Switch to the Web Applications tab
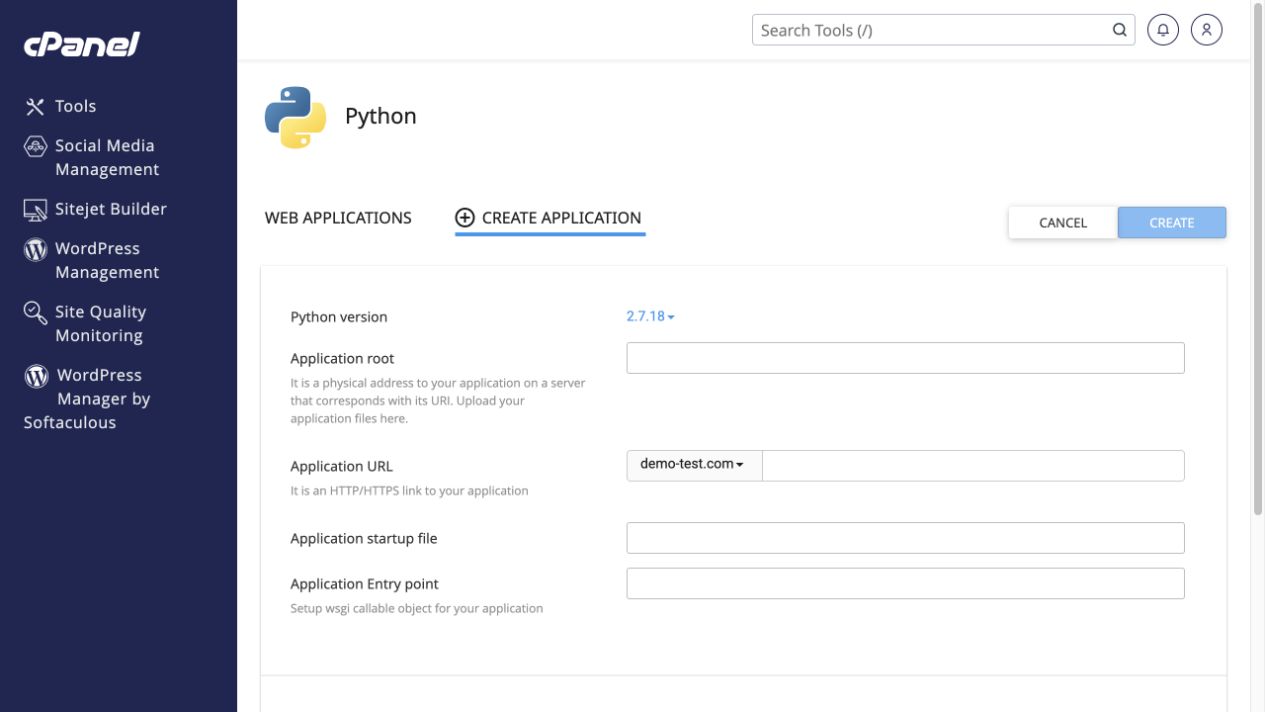This screenshot has height=712, width=1265. tap(338, 218)
